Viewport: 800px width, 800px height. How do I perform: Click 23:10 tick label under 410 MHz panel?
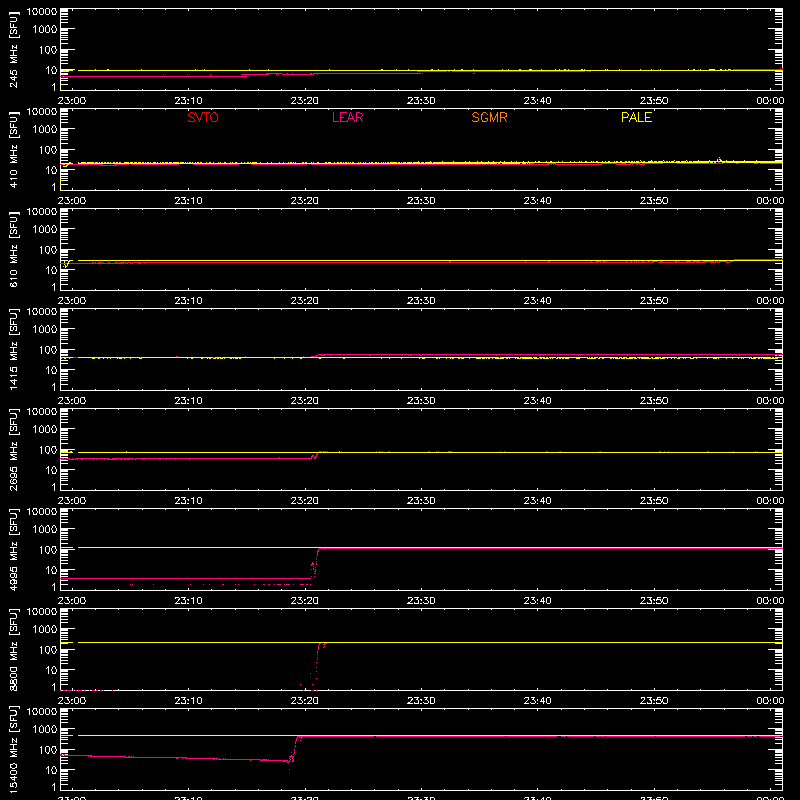tap(188, 201)
